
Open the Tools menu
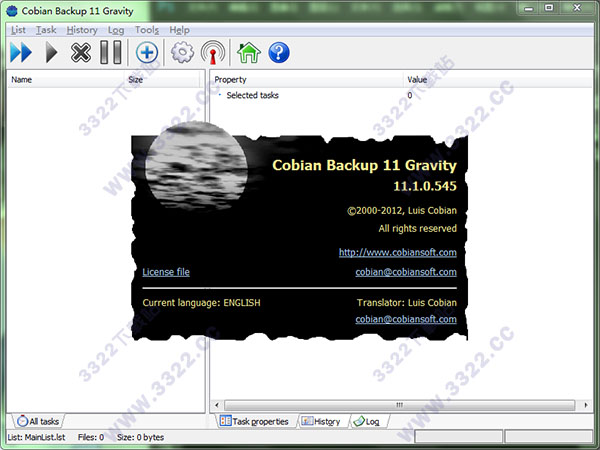[x=147, y=30]
